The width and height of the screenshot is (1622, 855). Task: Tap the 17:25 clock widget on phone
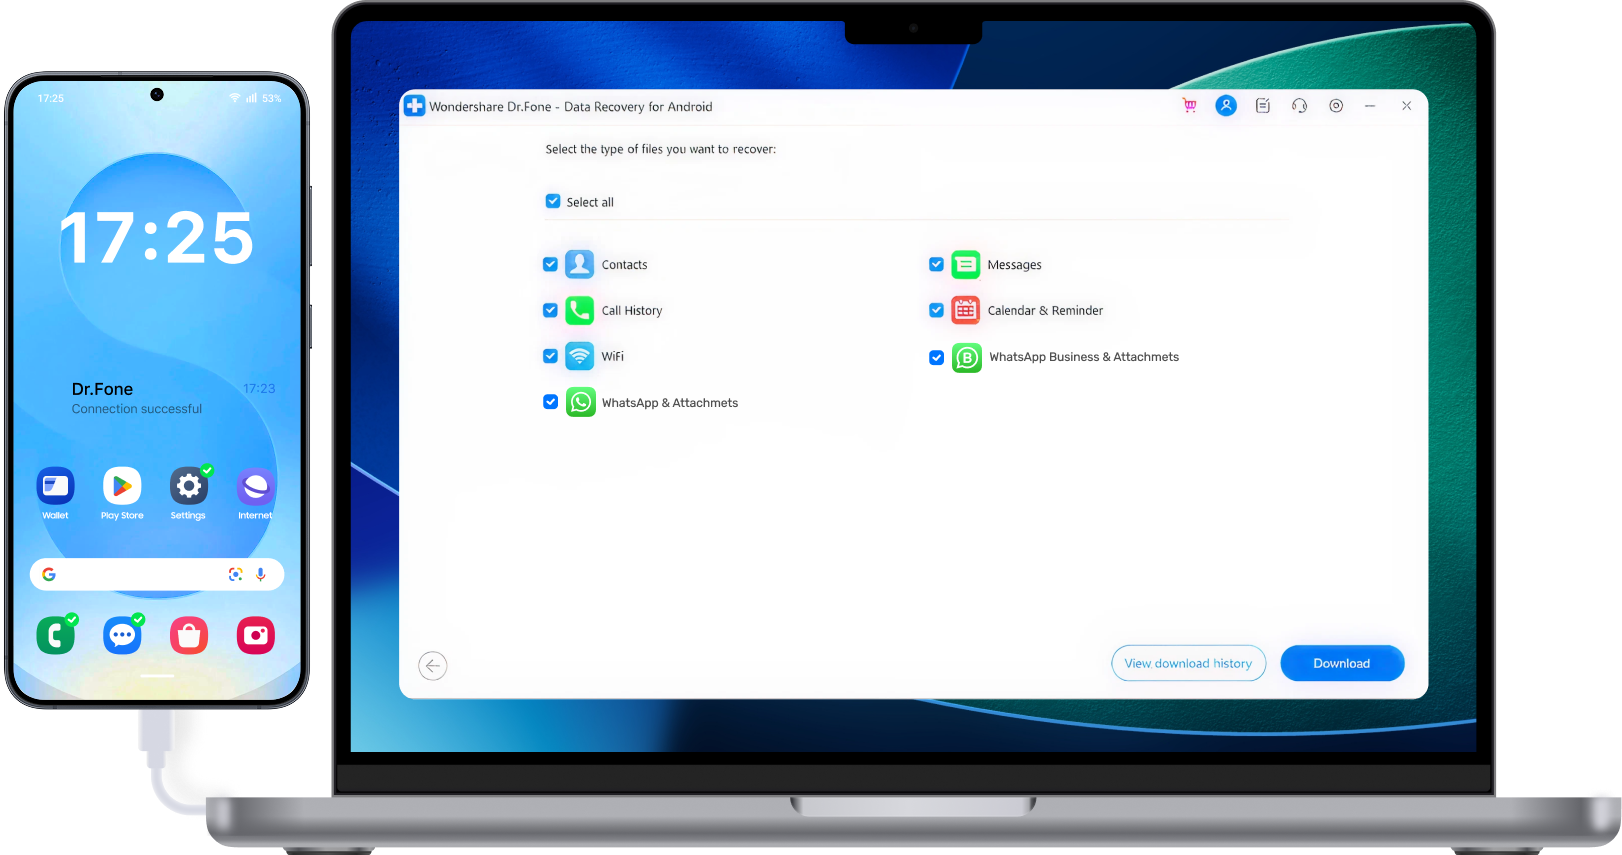pyautogui.click(x=157, y=238)
